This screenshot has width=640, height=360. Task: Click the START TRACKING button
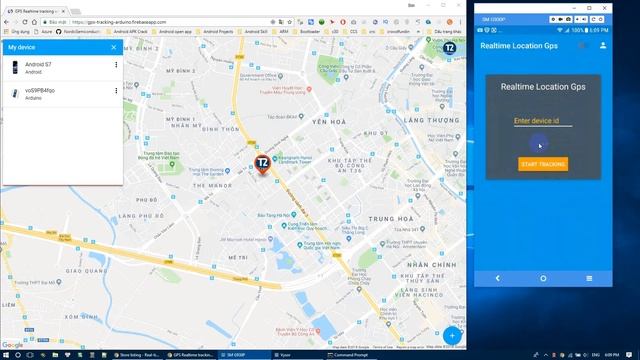[x=543, y=164]
